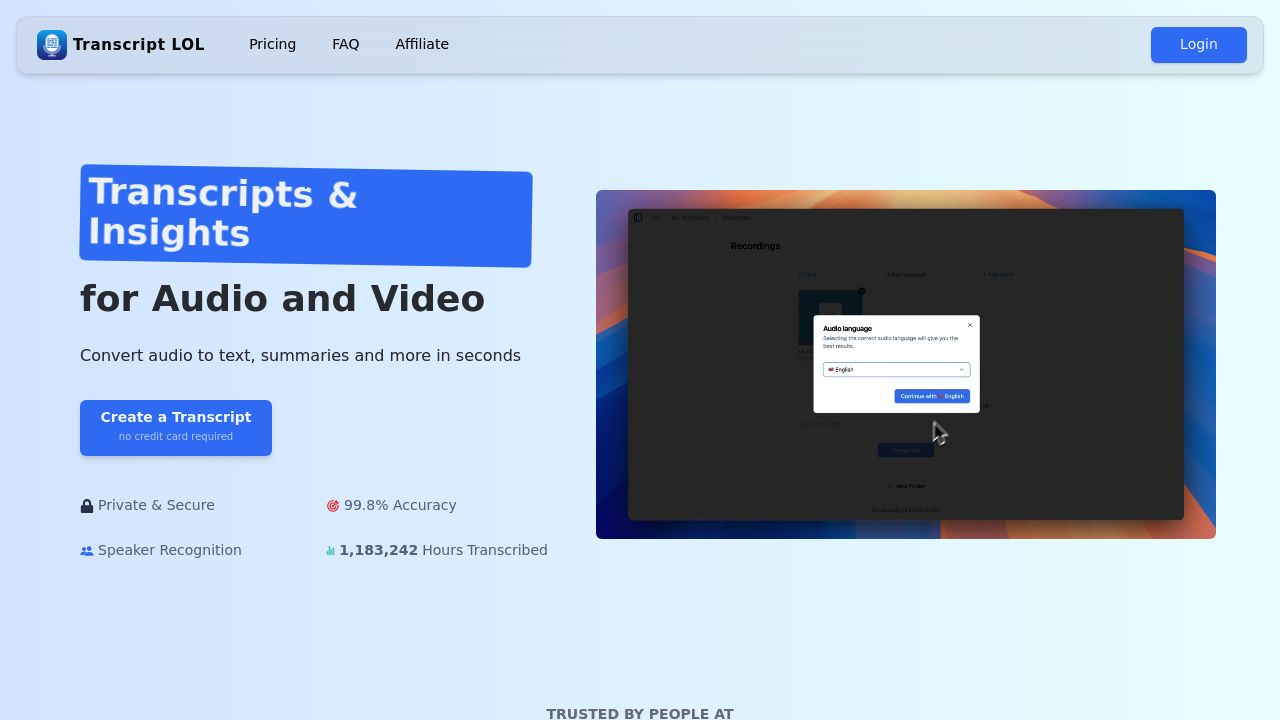
Task: Click the 'for Audio and Video' heading
Action: tap(282, 299)
